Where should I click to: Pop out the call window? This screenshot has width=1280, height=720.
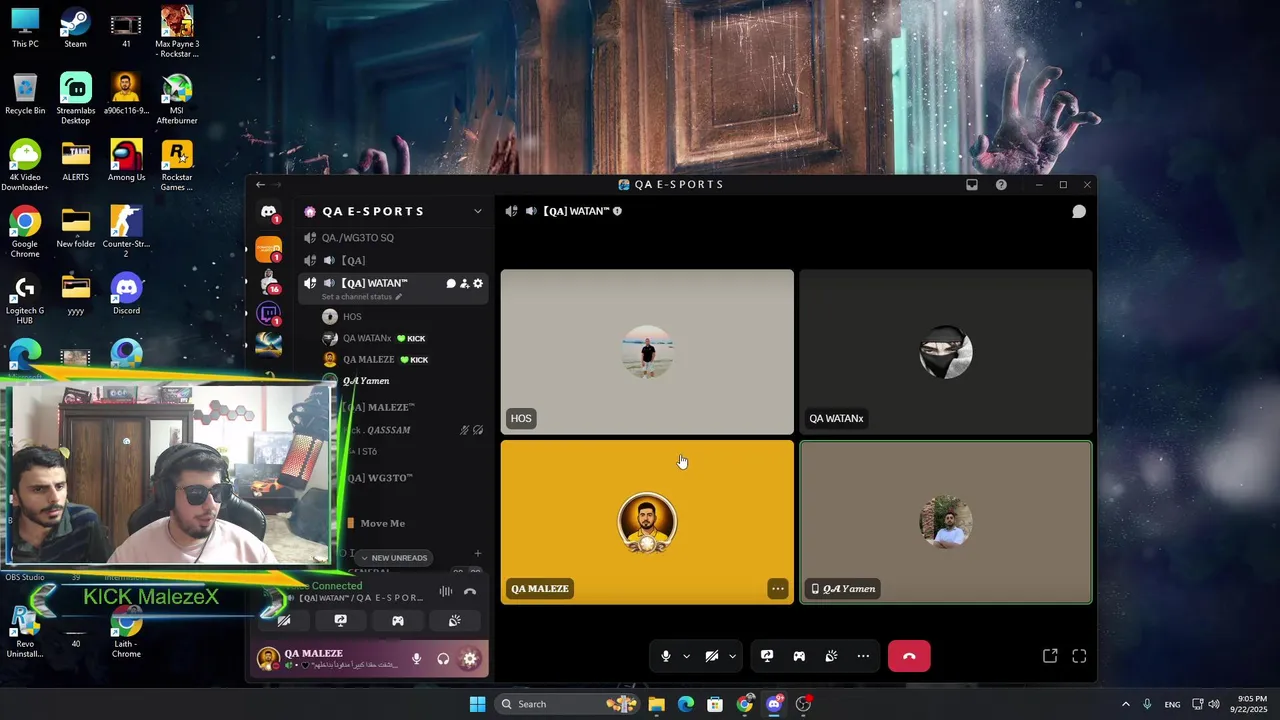(x=1050, y=656)
